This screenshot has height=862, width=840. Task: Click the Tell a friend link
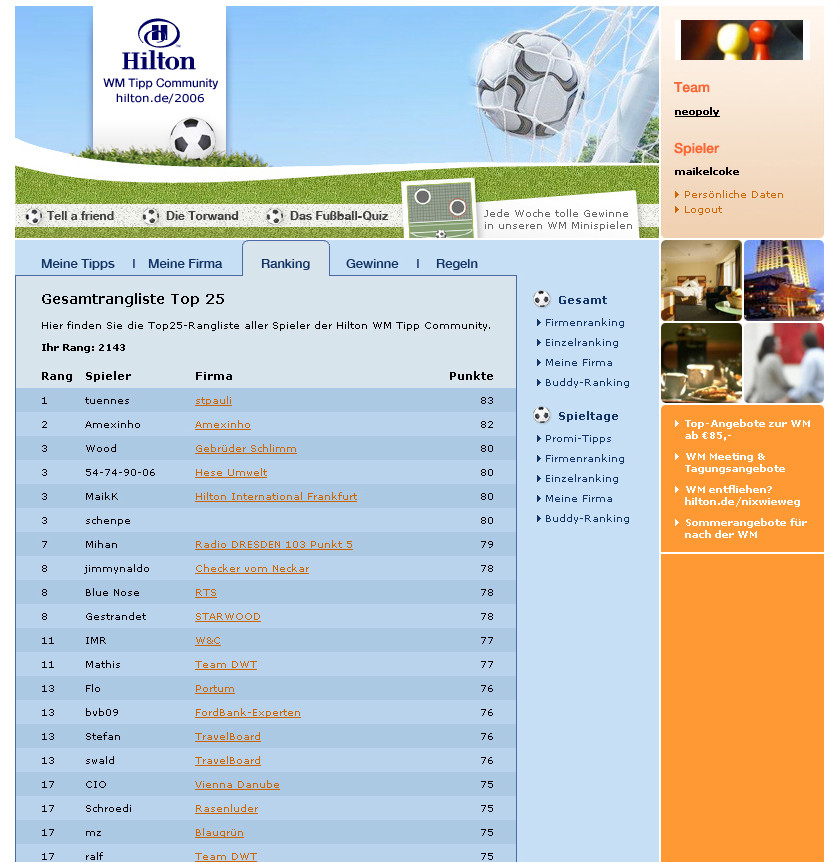point(81,216)
